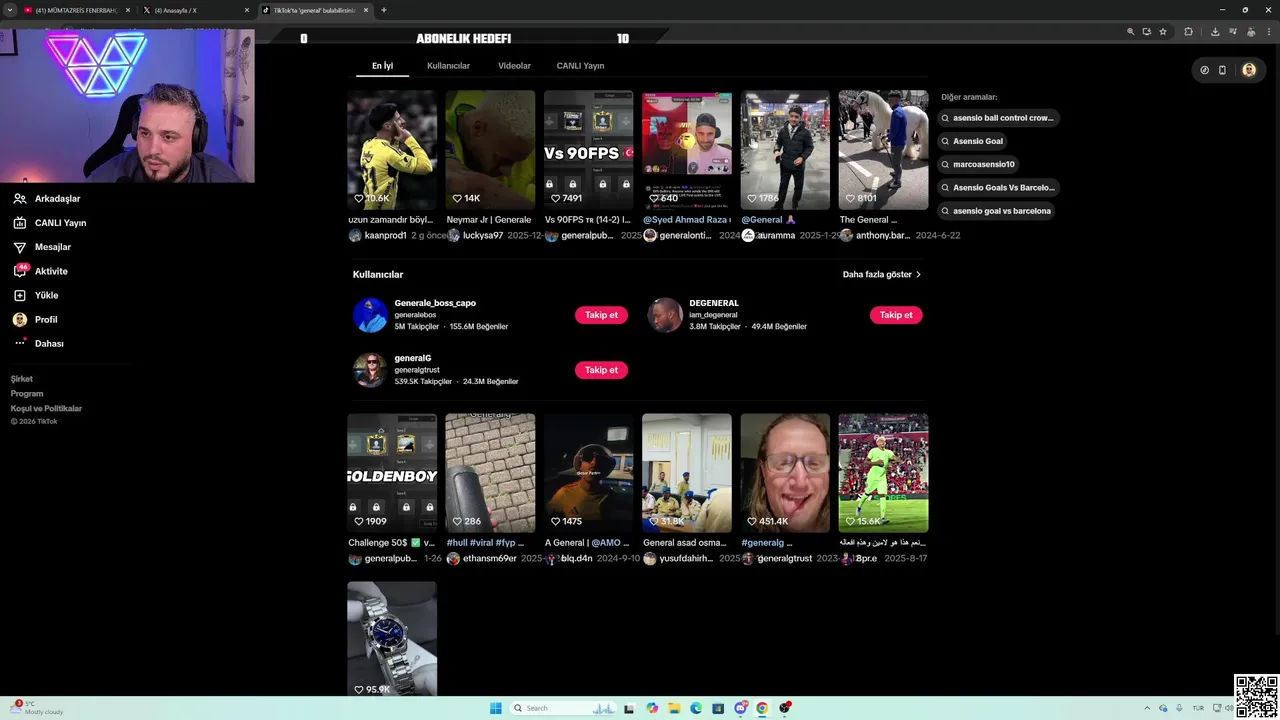Search suggestion 'marcoasensio10'
1280x720 pixels.
coord(978,164)
